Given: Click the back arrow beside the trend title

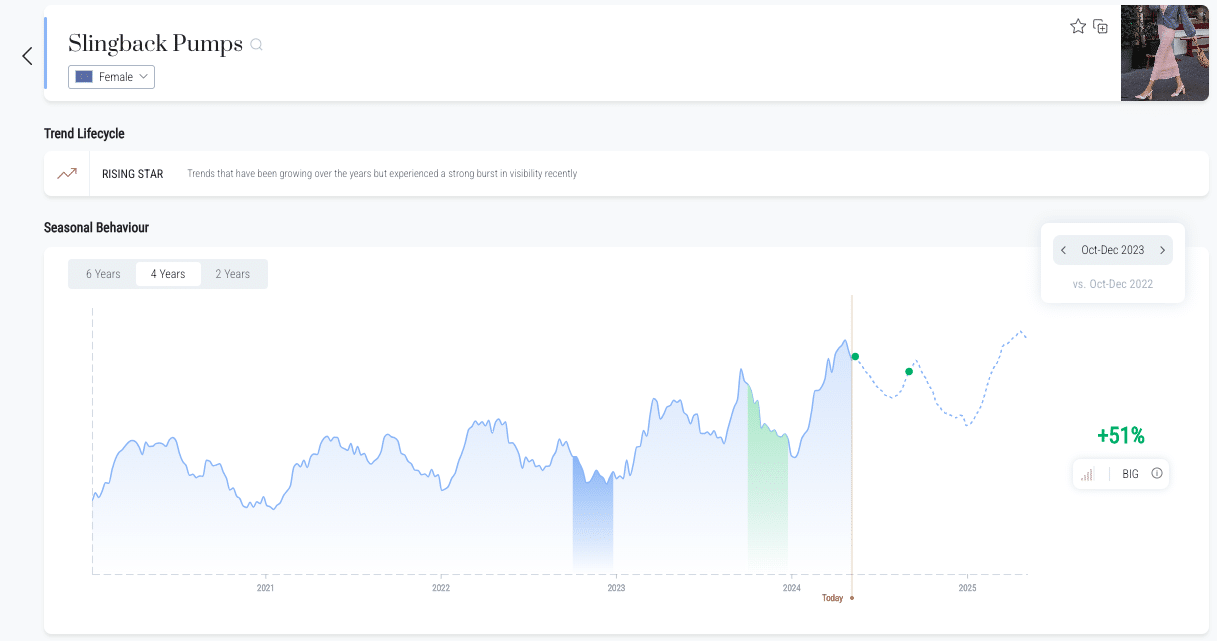Looking at the screenshot, I should pyautogui.click(x=27, y=56).
